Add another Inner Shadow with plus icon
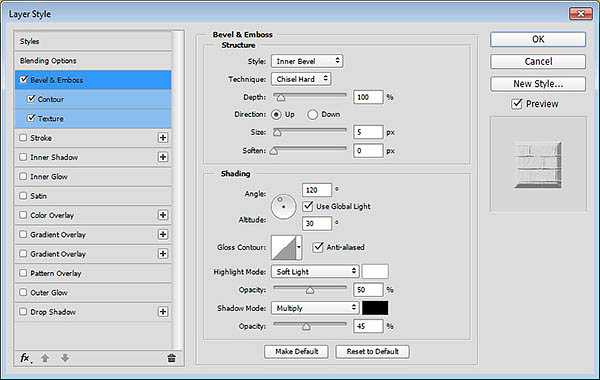Screen dimensions: 600x380 pyautogui.click(x=163, y=157)
